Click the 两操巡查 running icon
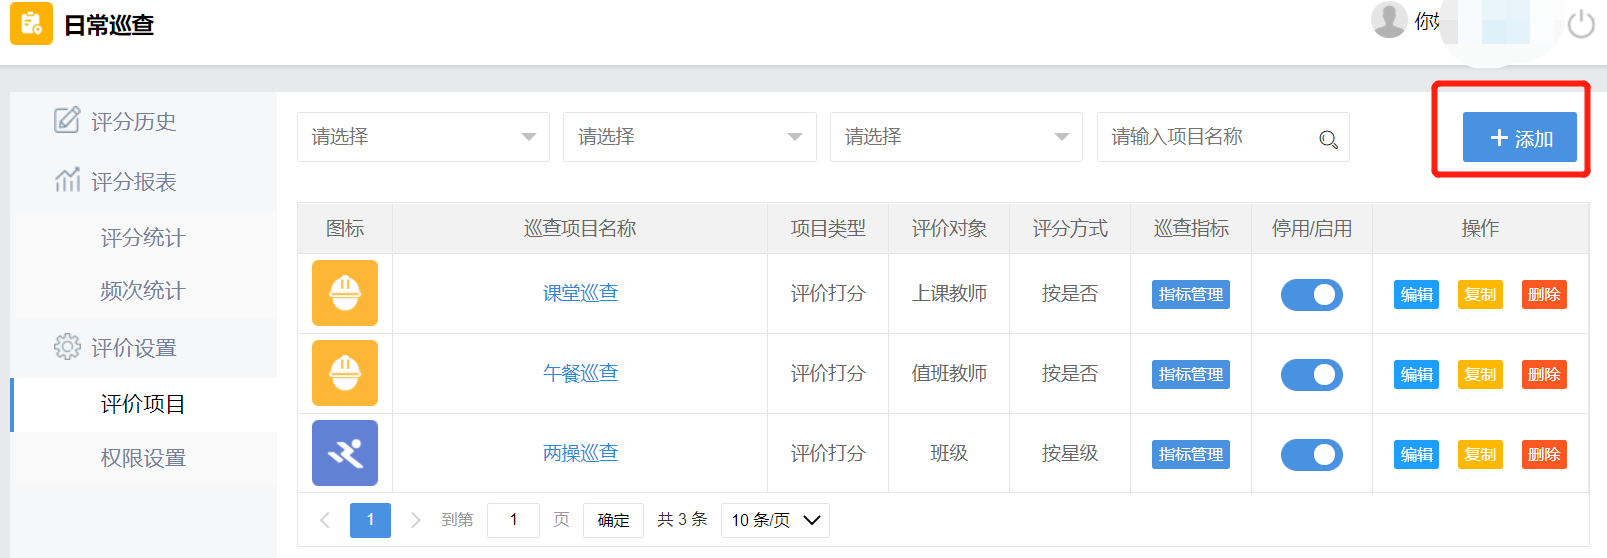 click(x=345, y=453)
